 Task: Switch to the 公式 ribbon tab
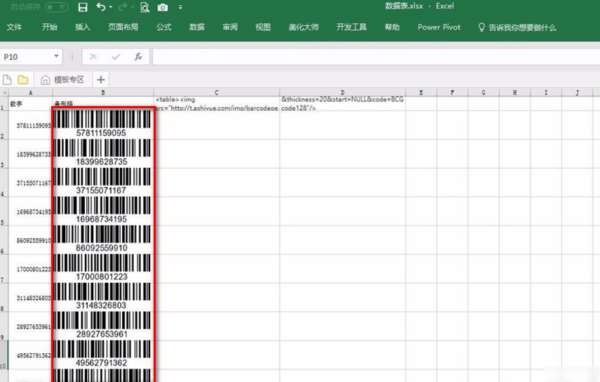[164, 27]
